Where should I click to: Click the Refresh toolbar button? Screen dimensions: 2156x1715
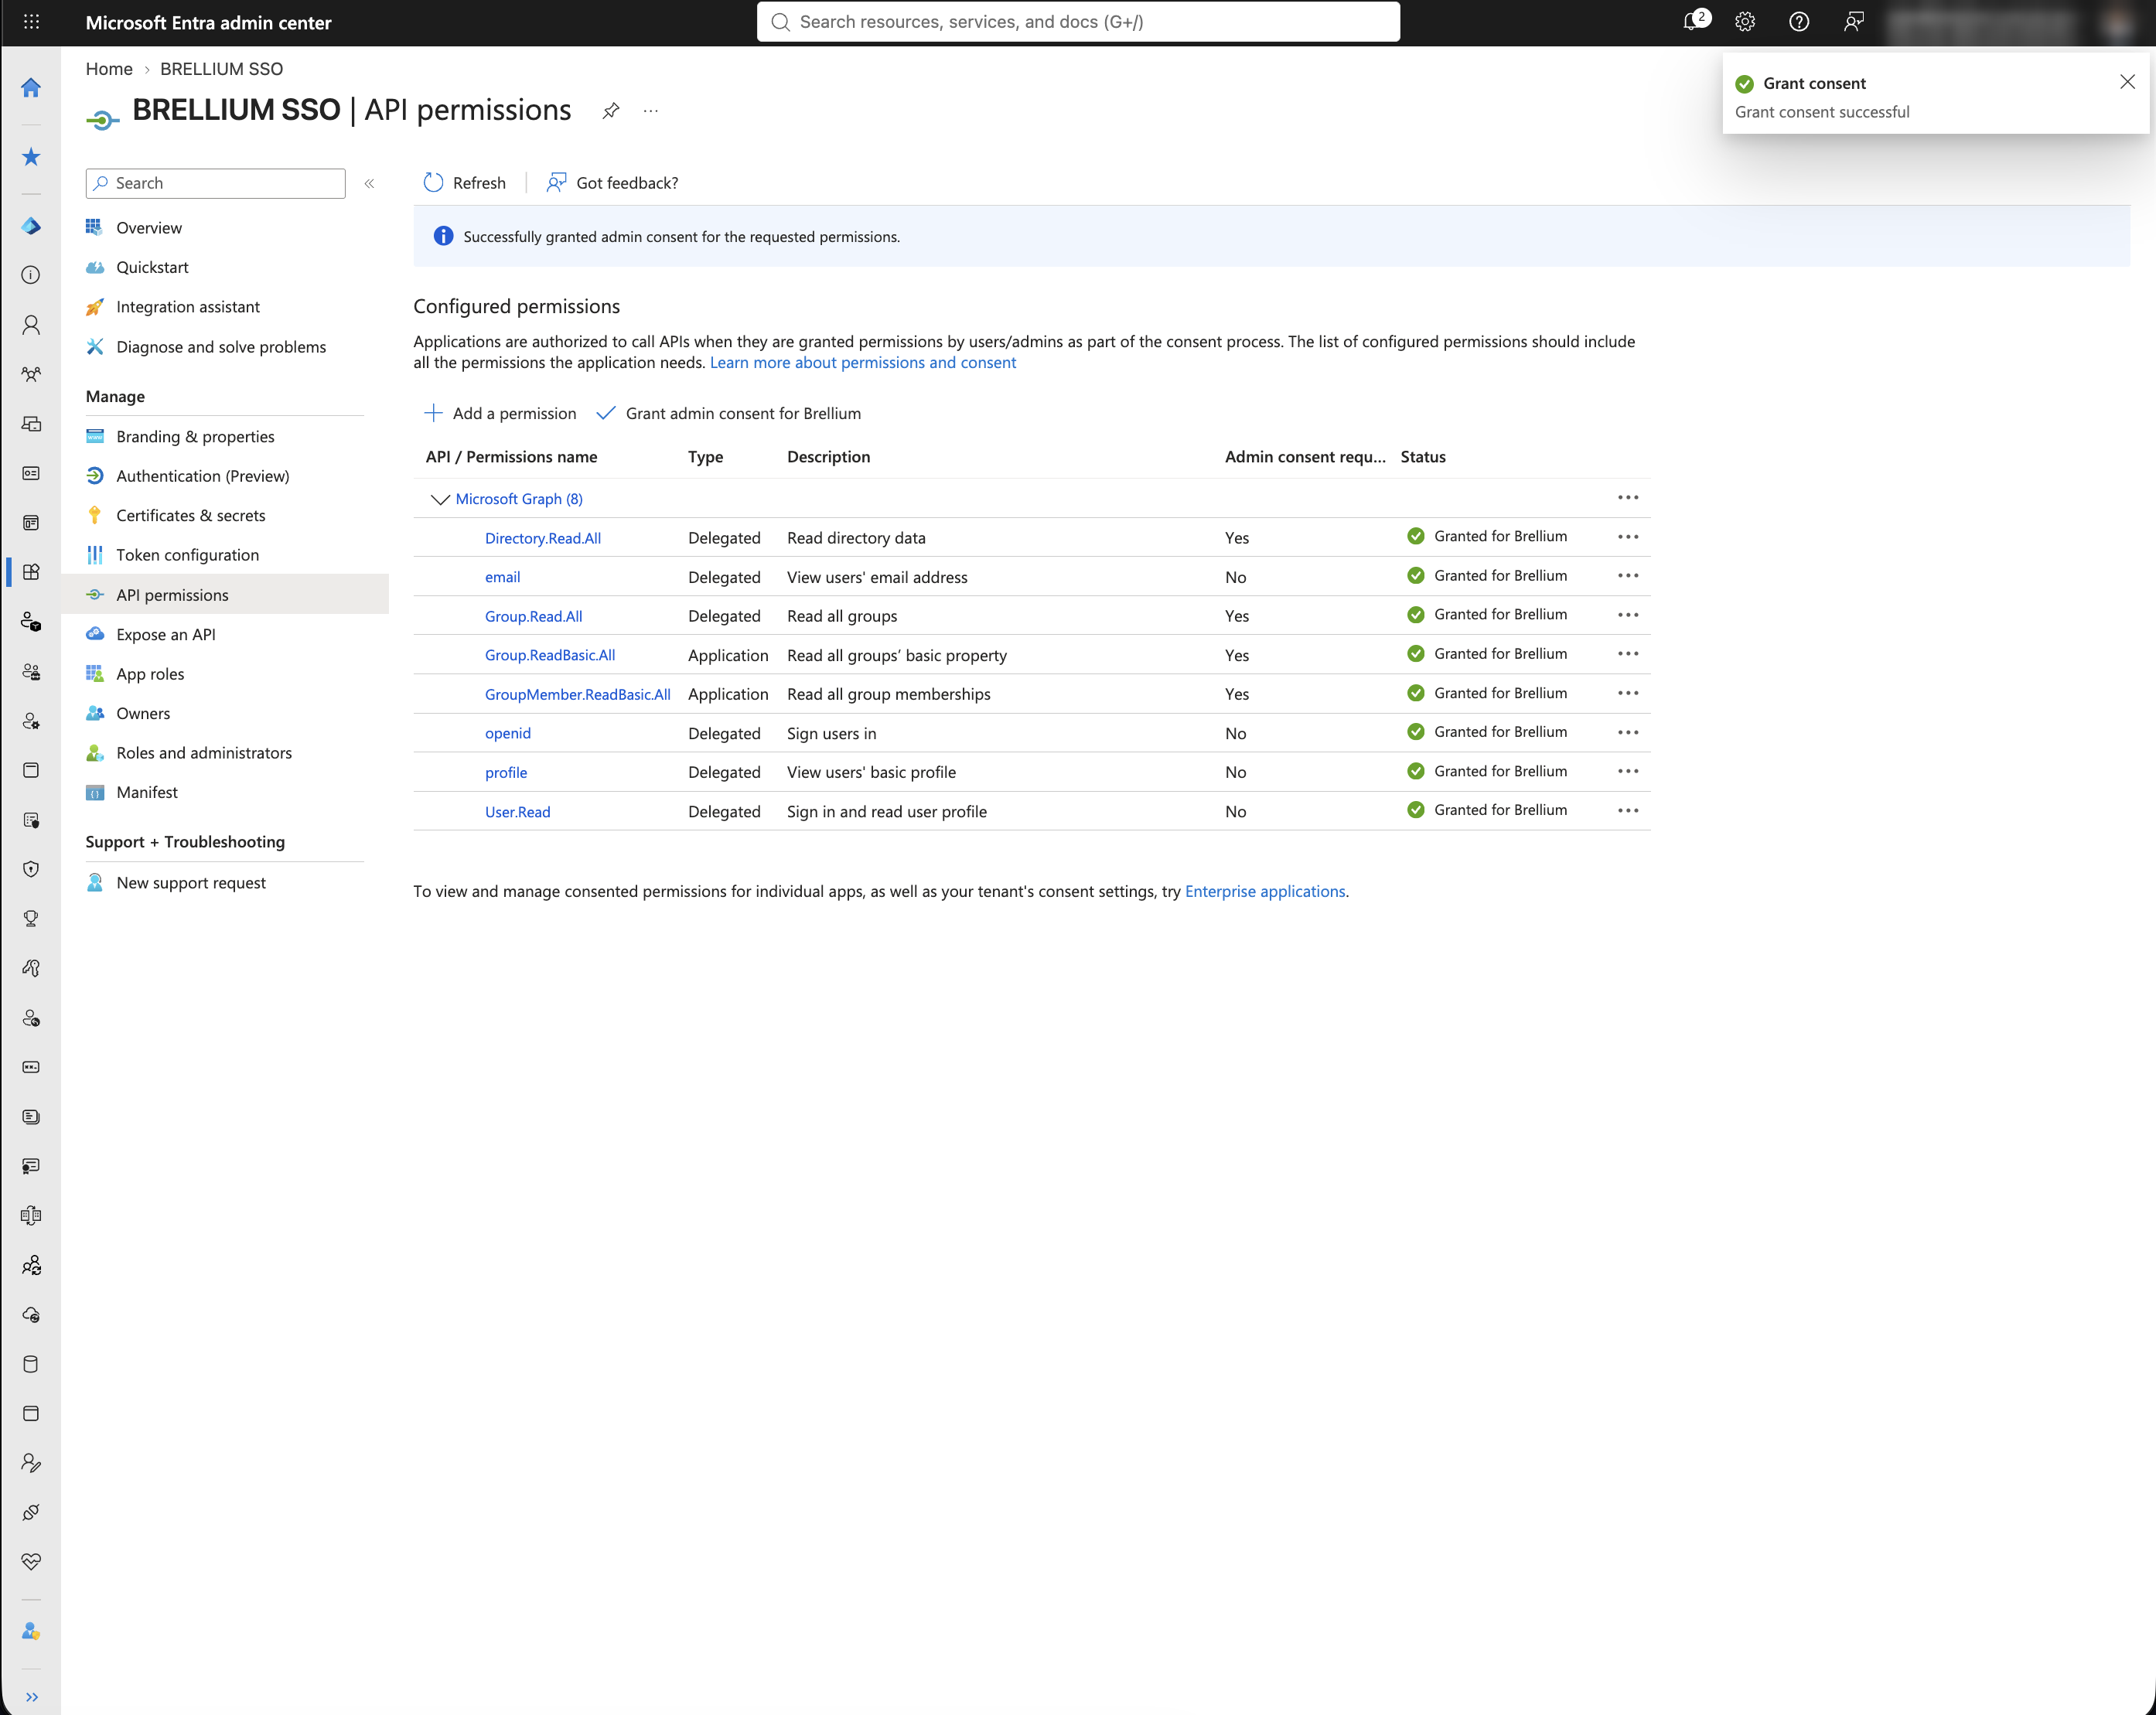pyautogui.click(x=465, y=183)
